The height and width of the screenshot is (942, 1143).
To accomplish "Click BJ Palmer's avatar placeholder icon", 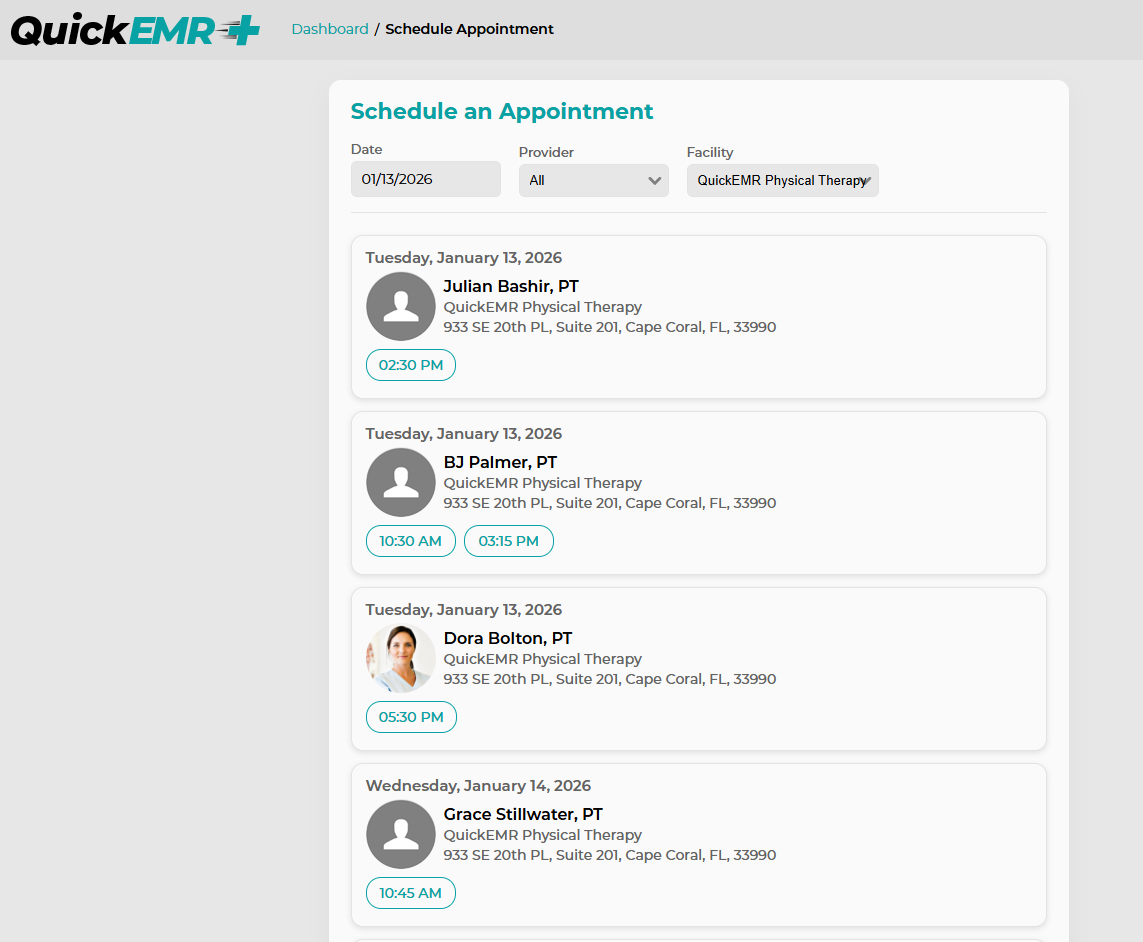I will click(x=401, y=483).
